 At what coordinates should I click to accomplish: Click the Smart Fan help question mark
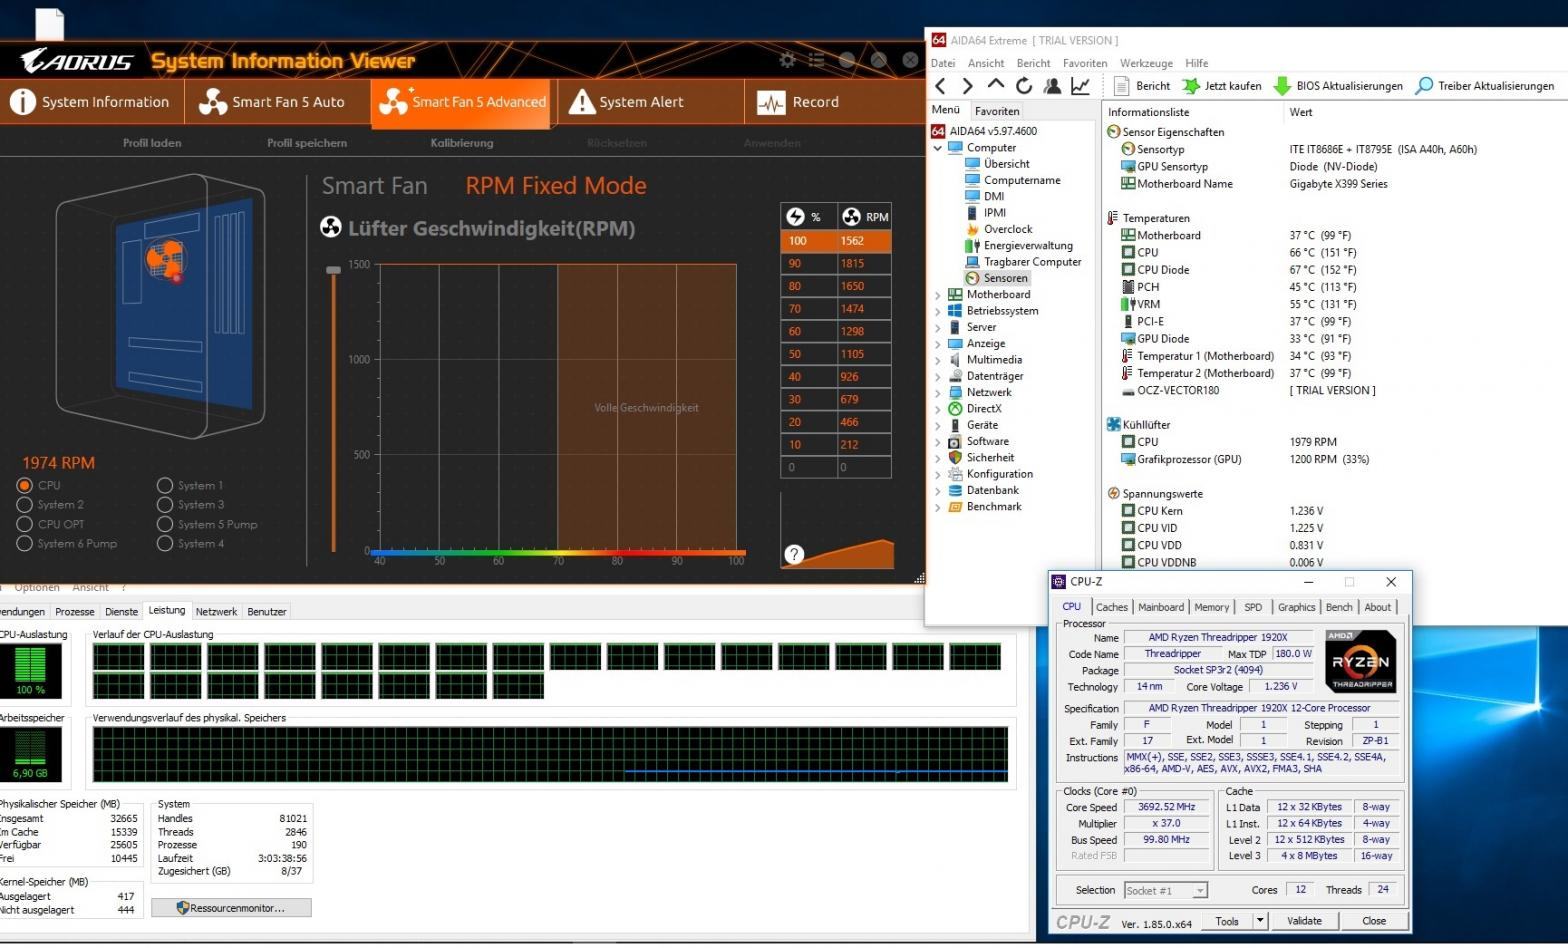point(794,554)
